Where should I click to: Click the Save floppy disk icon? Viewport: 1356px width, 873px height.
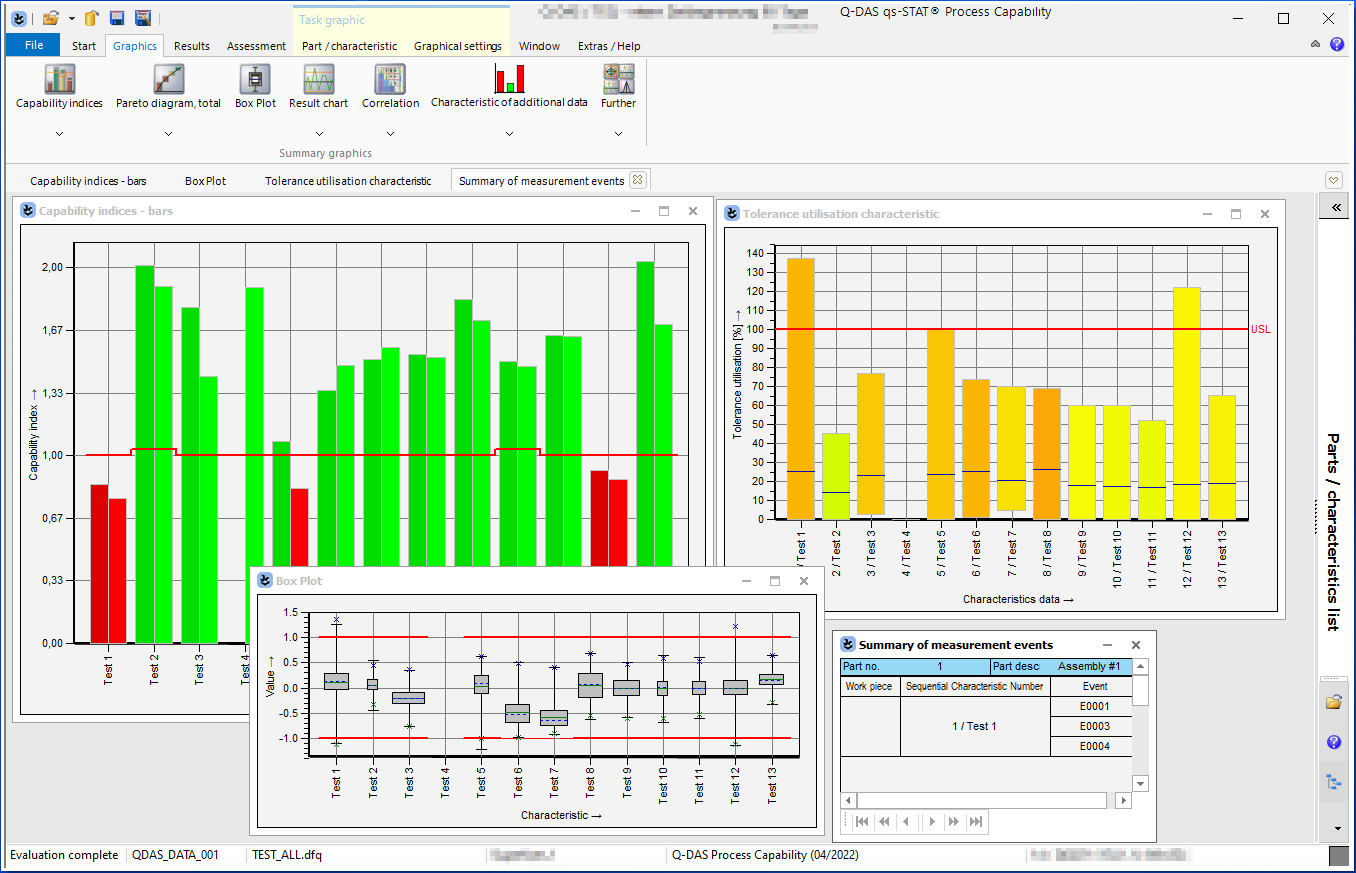(117, 18)
